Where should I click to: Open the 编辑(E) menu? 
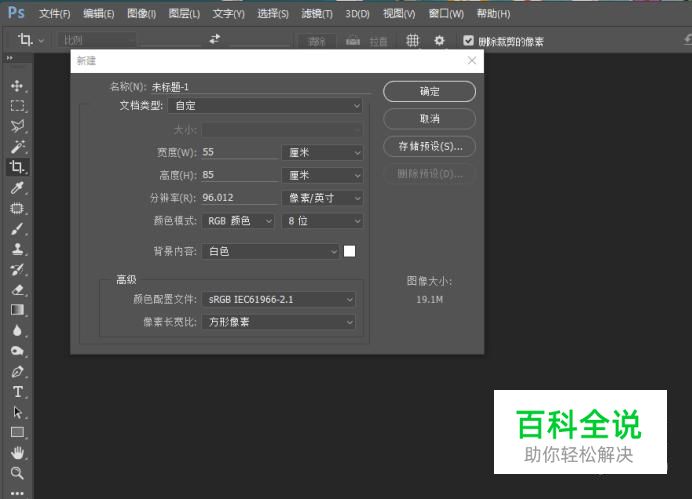(x=98, y=14)
